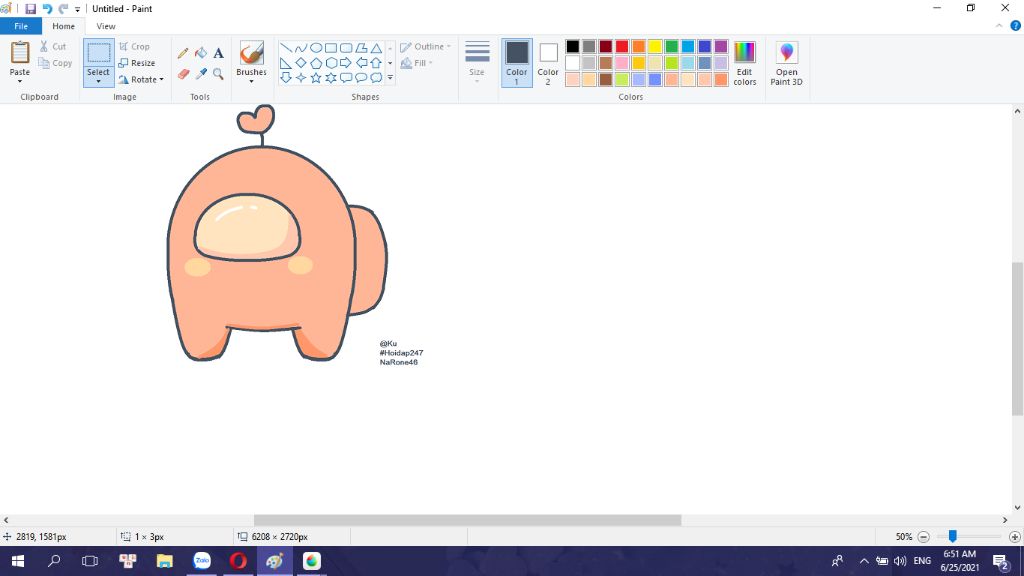1024x576 pixels.
Task: Expand the Rotate dropdown
Action: tap(161, 80)
